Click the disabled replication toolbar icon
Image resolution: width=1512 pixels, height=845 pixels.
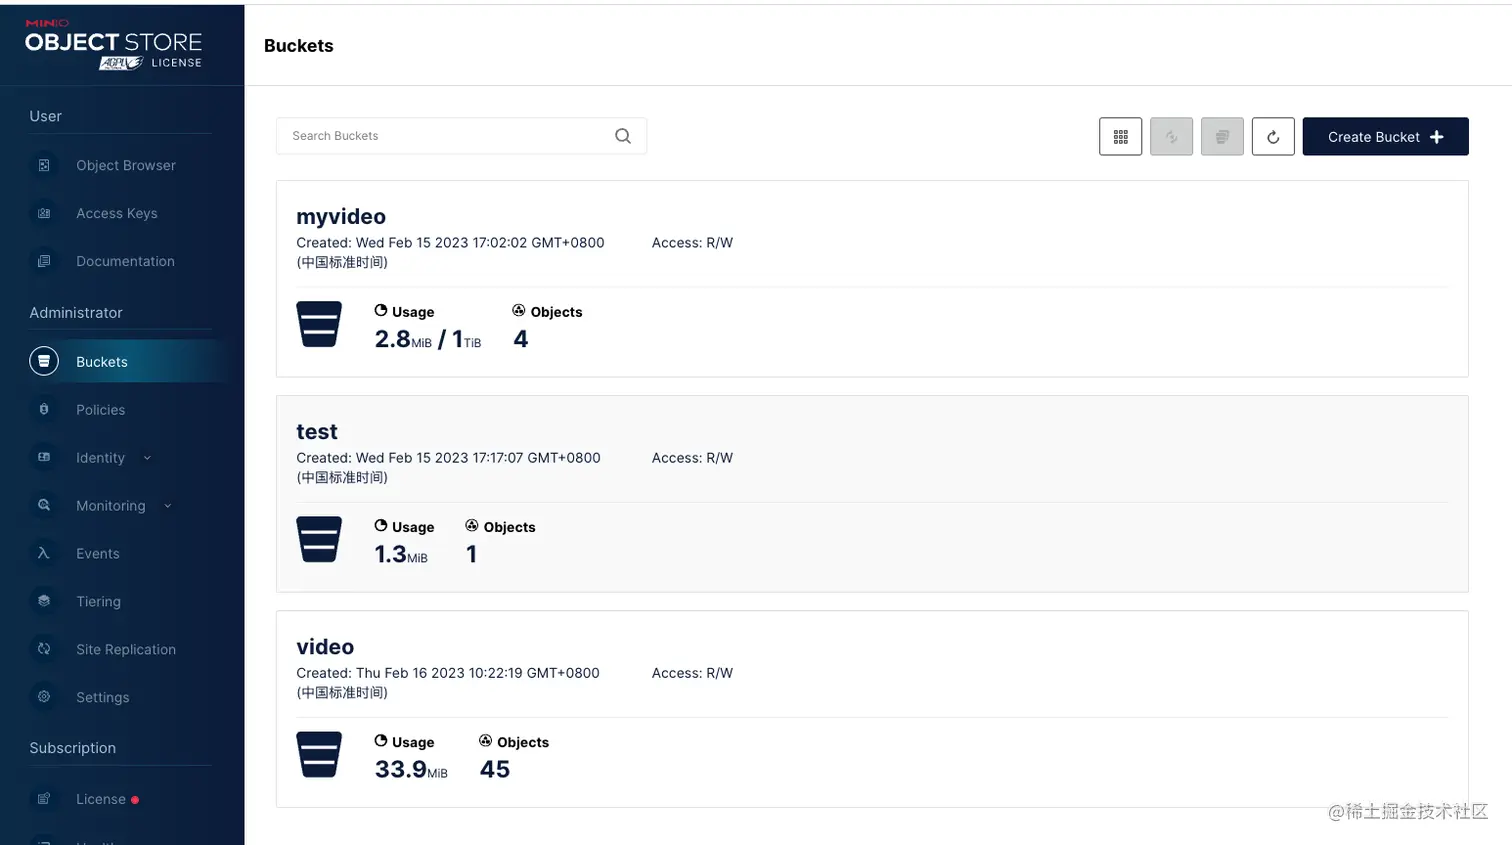coord(1171,137)
